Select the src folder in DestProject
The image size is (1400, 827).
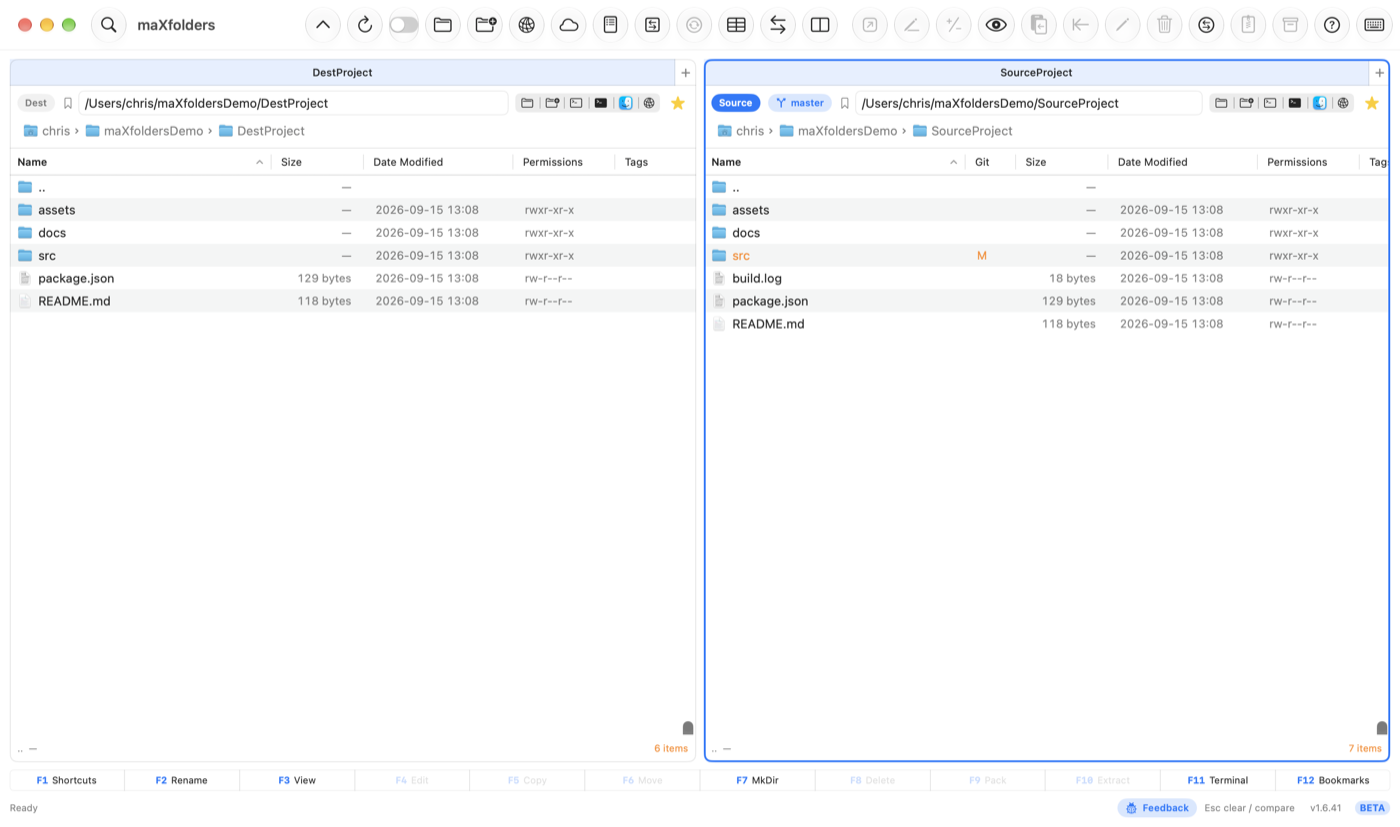pos(353,256)
